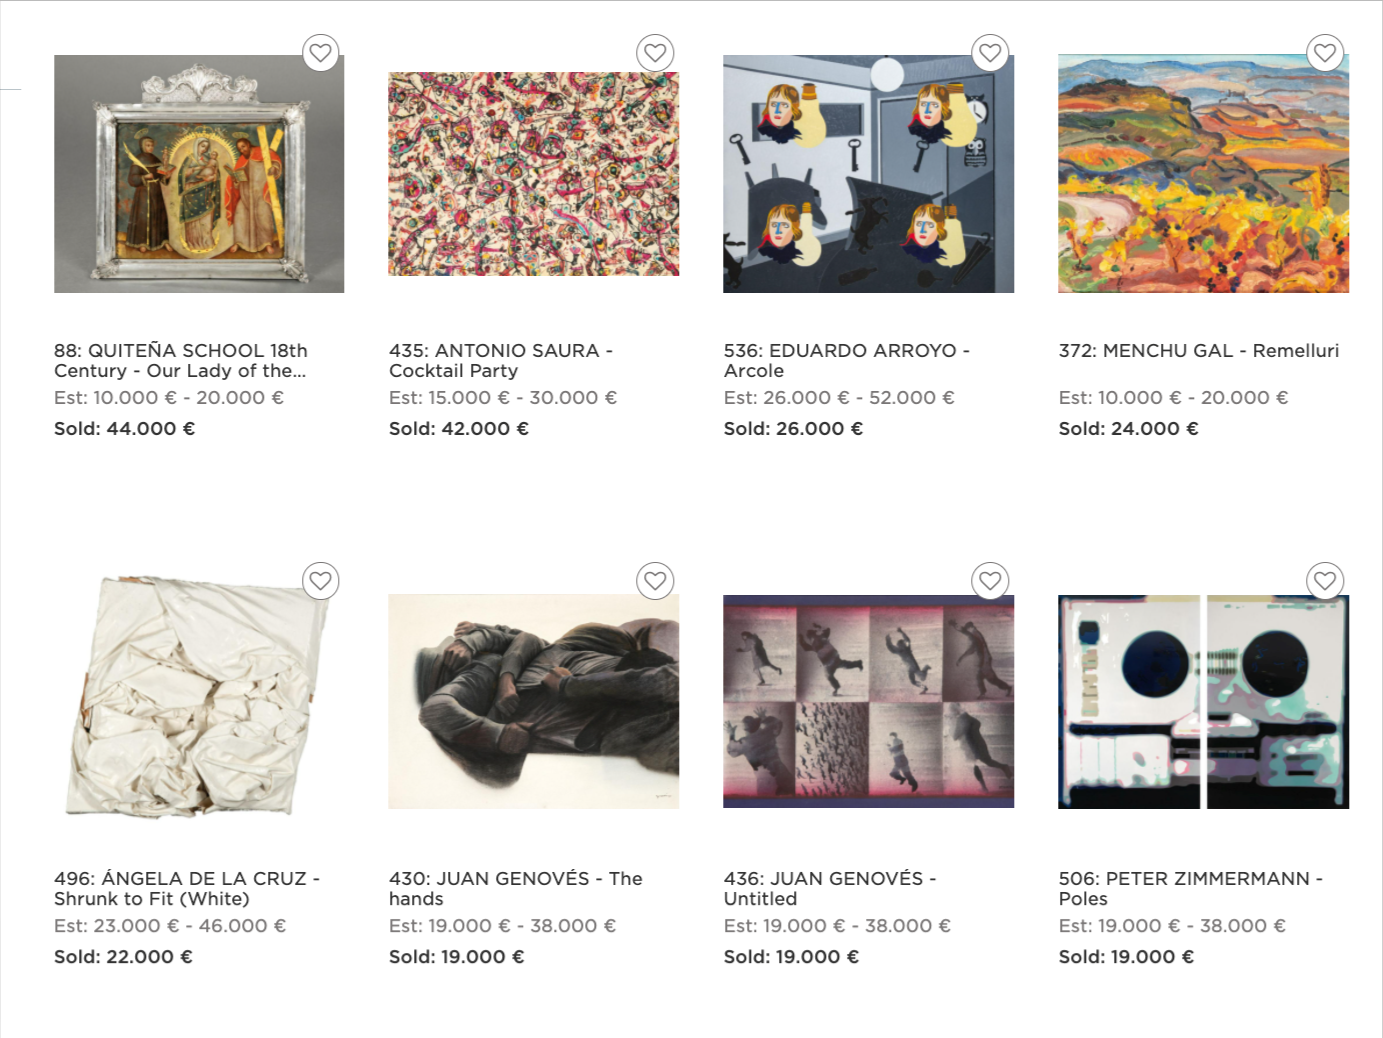
Task: View Shrunk to Fit white canvas image
Action: (x=199, y=696)
